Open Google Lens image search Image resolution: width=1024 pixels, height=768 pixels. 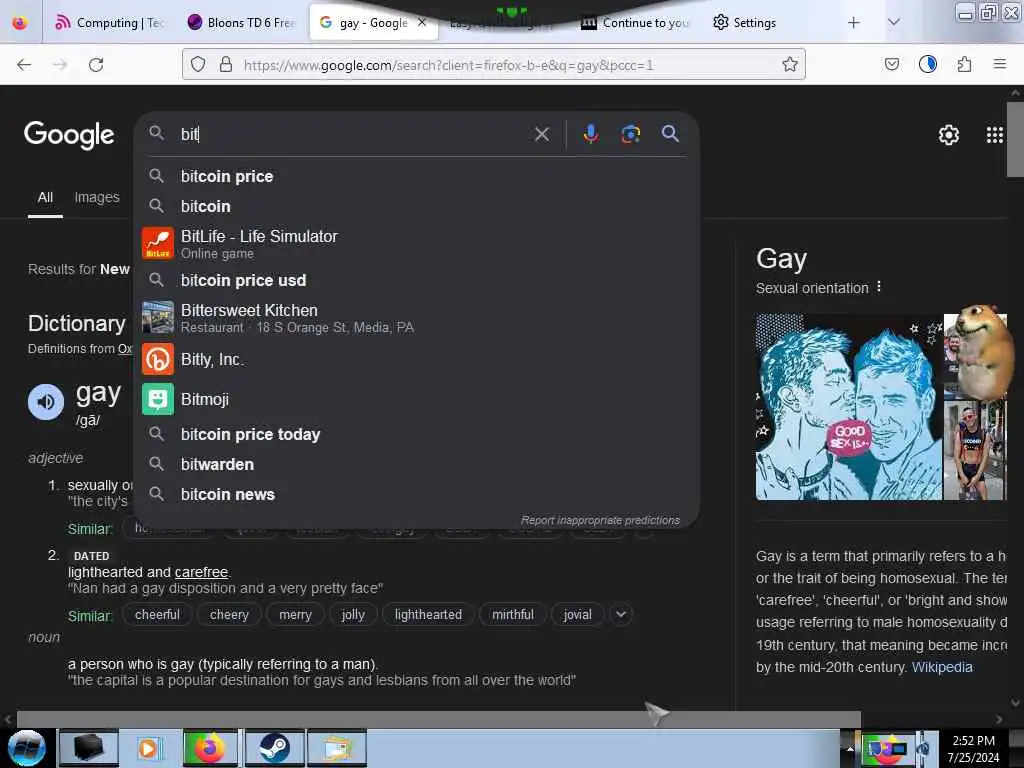click(630, 134)
